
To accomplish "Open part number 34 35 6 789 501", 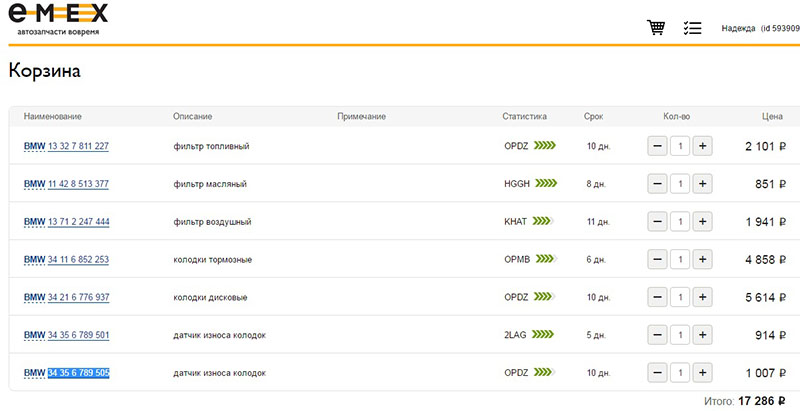I will [78, 335].
